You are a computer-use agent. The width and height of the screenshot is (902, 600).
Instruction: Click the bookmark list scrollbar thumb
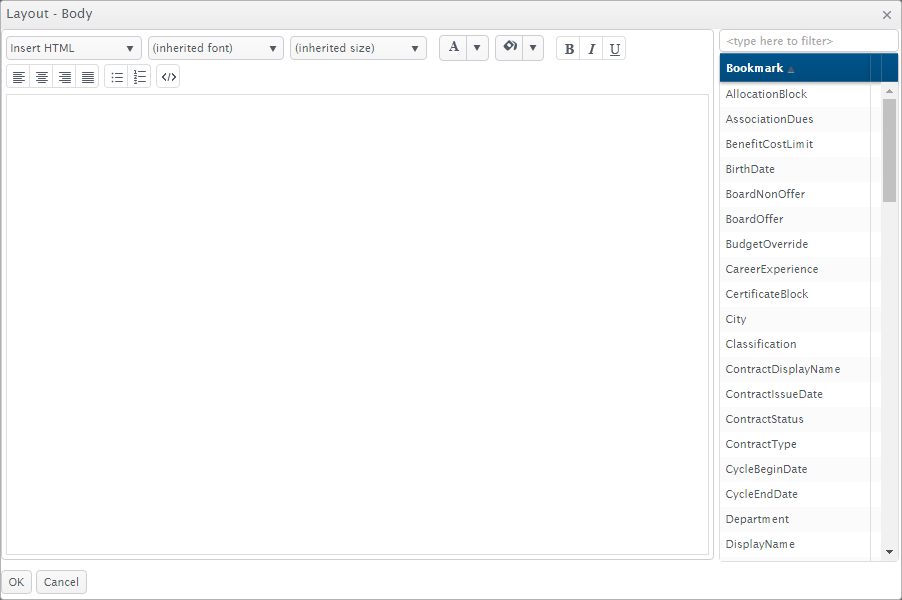pos(889,151)
